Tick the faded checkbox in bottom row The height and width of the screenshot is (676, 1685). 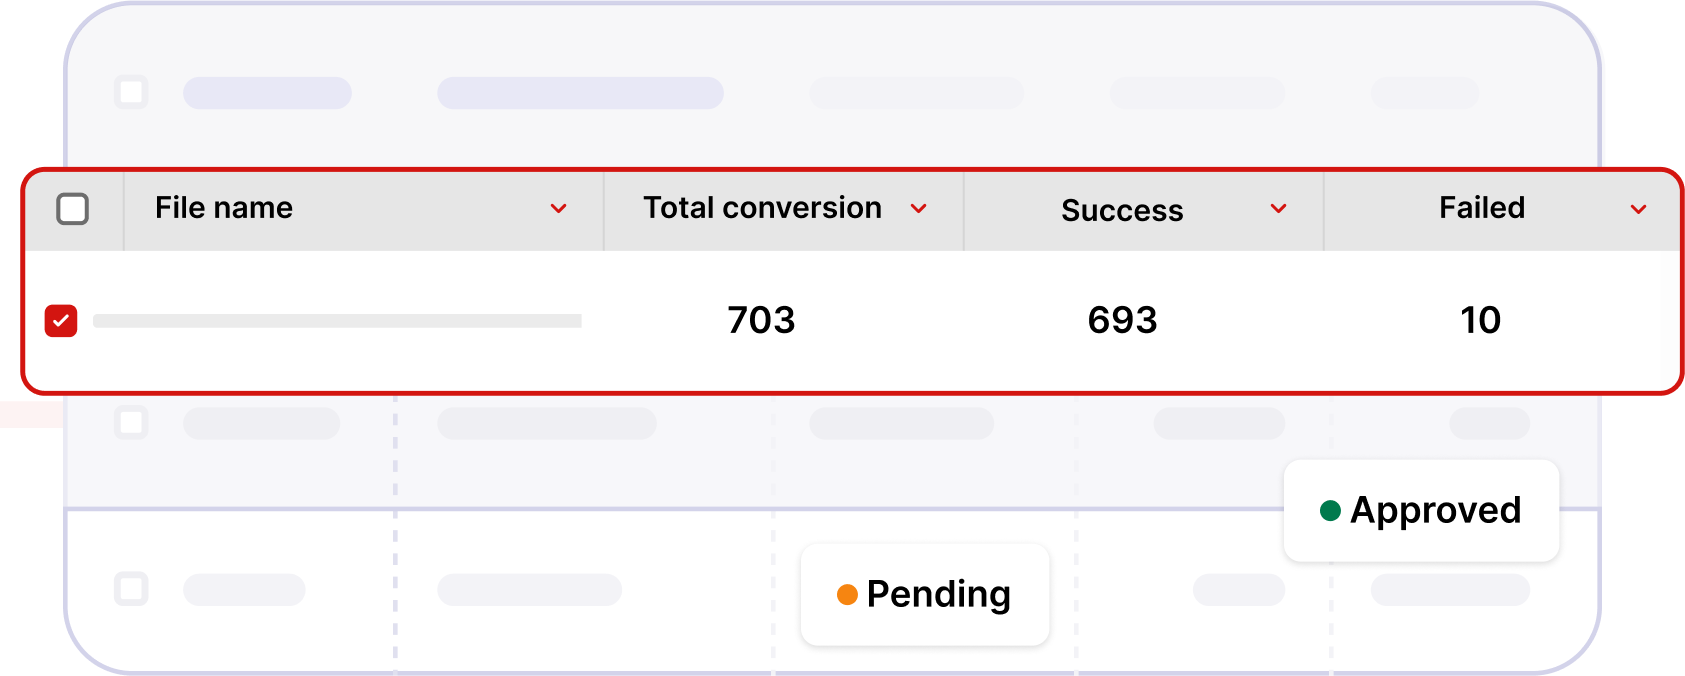[131, 588]
